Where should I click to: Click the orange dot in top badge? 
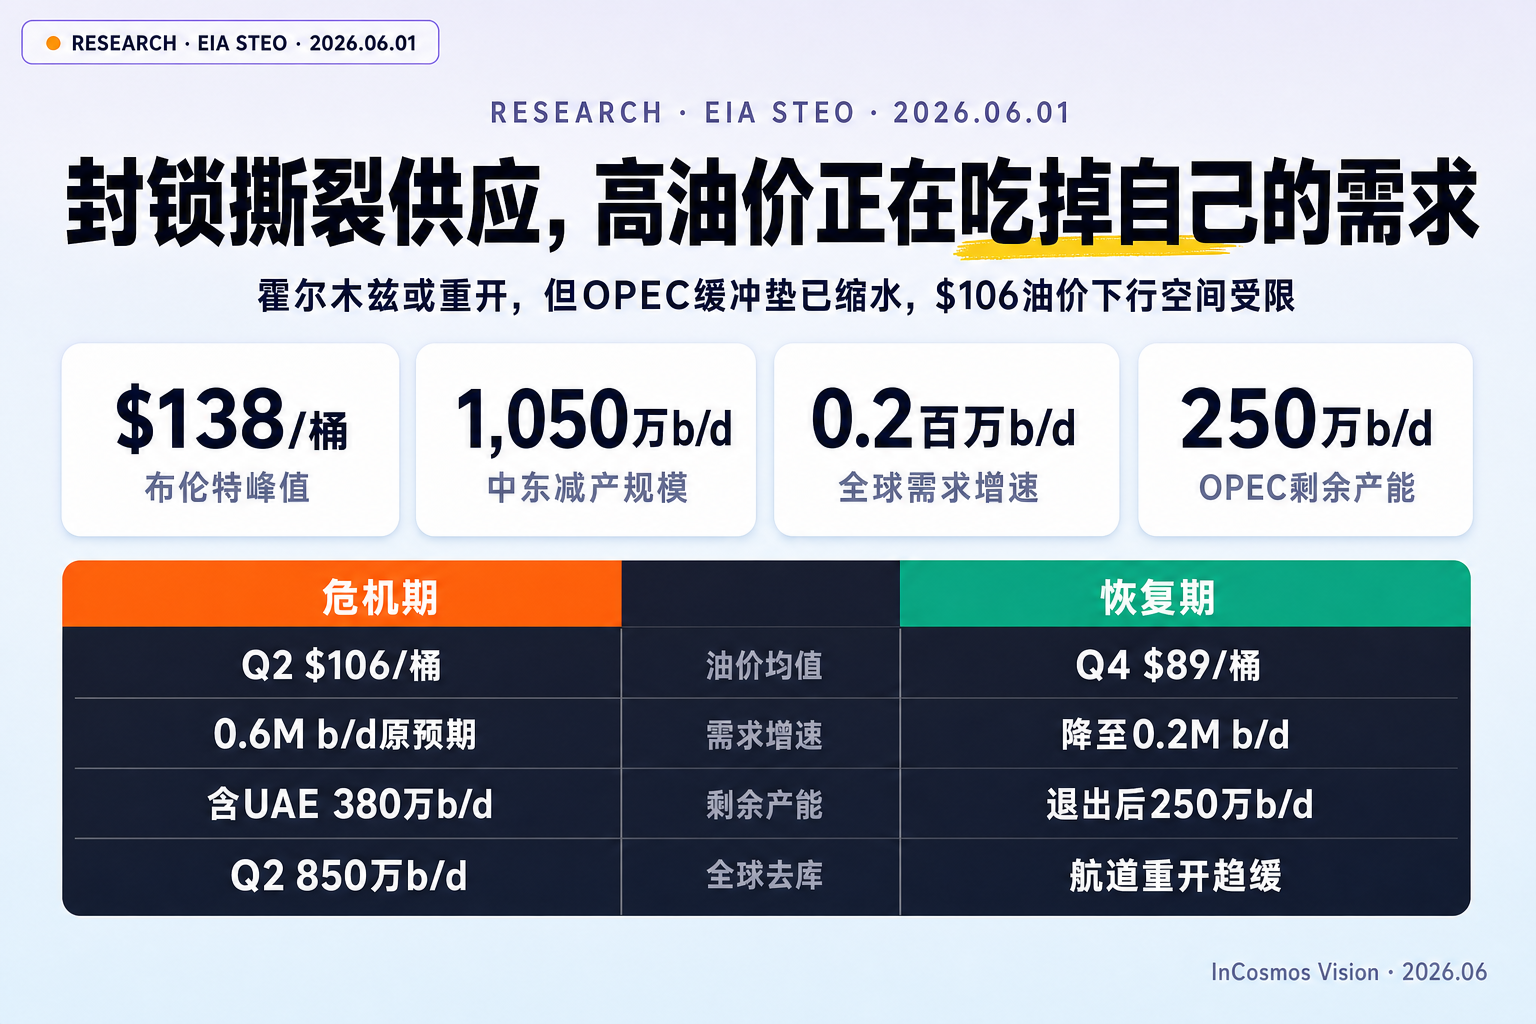coord(54,43)
